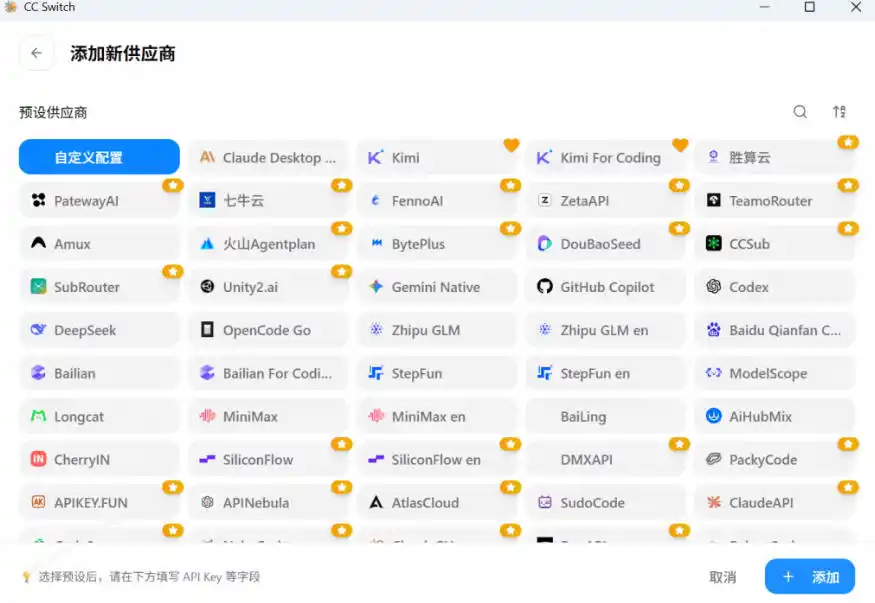Screen dimensions: 875x603
Task: Pick the CherryIN provider preset
Action: (99, 459)
